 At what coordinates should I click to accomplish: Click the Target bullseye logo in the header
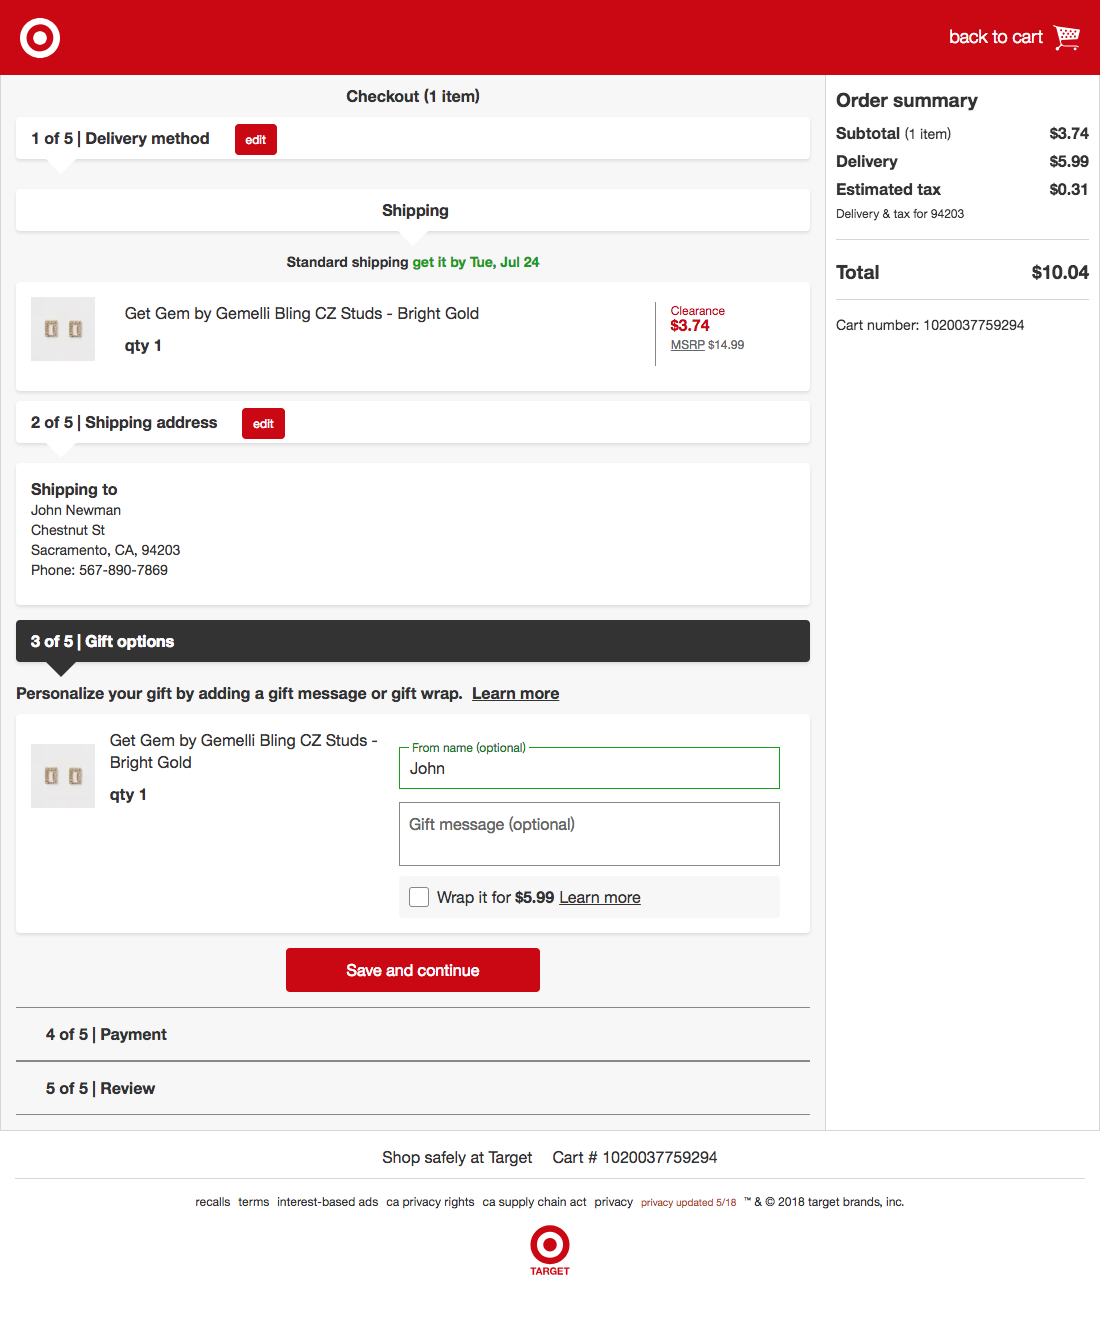pyautogui.click(x=39, y=37)
